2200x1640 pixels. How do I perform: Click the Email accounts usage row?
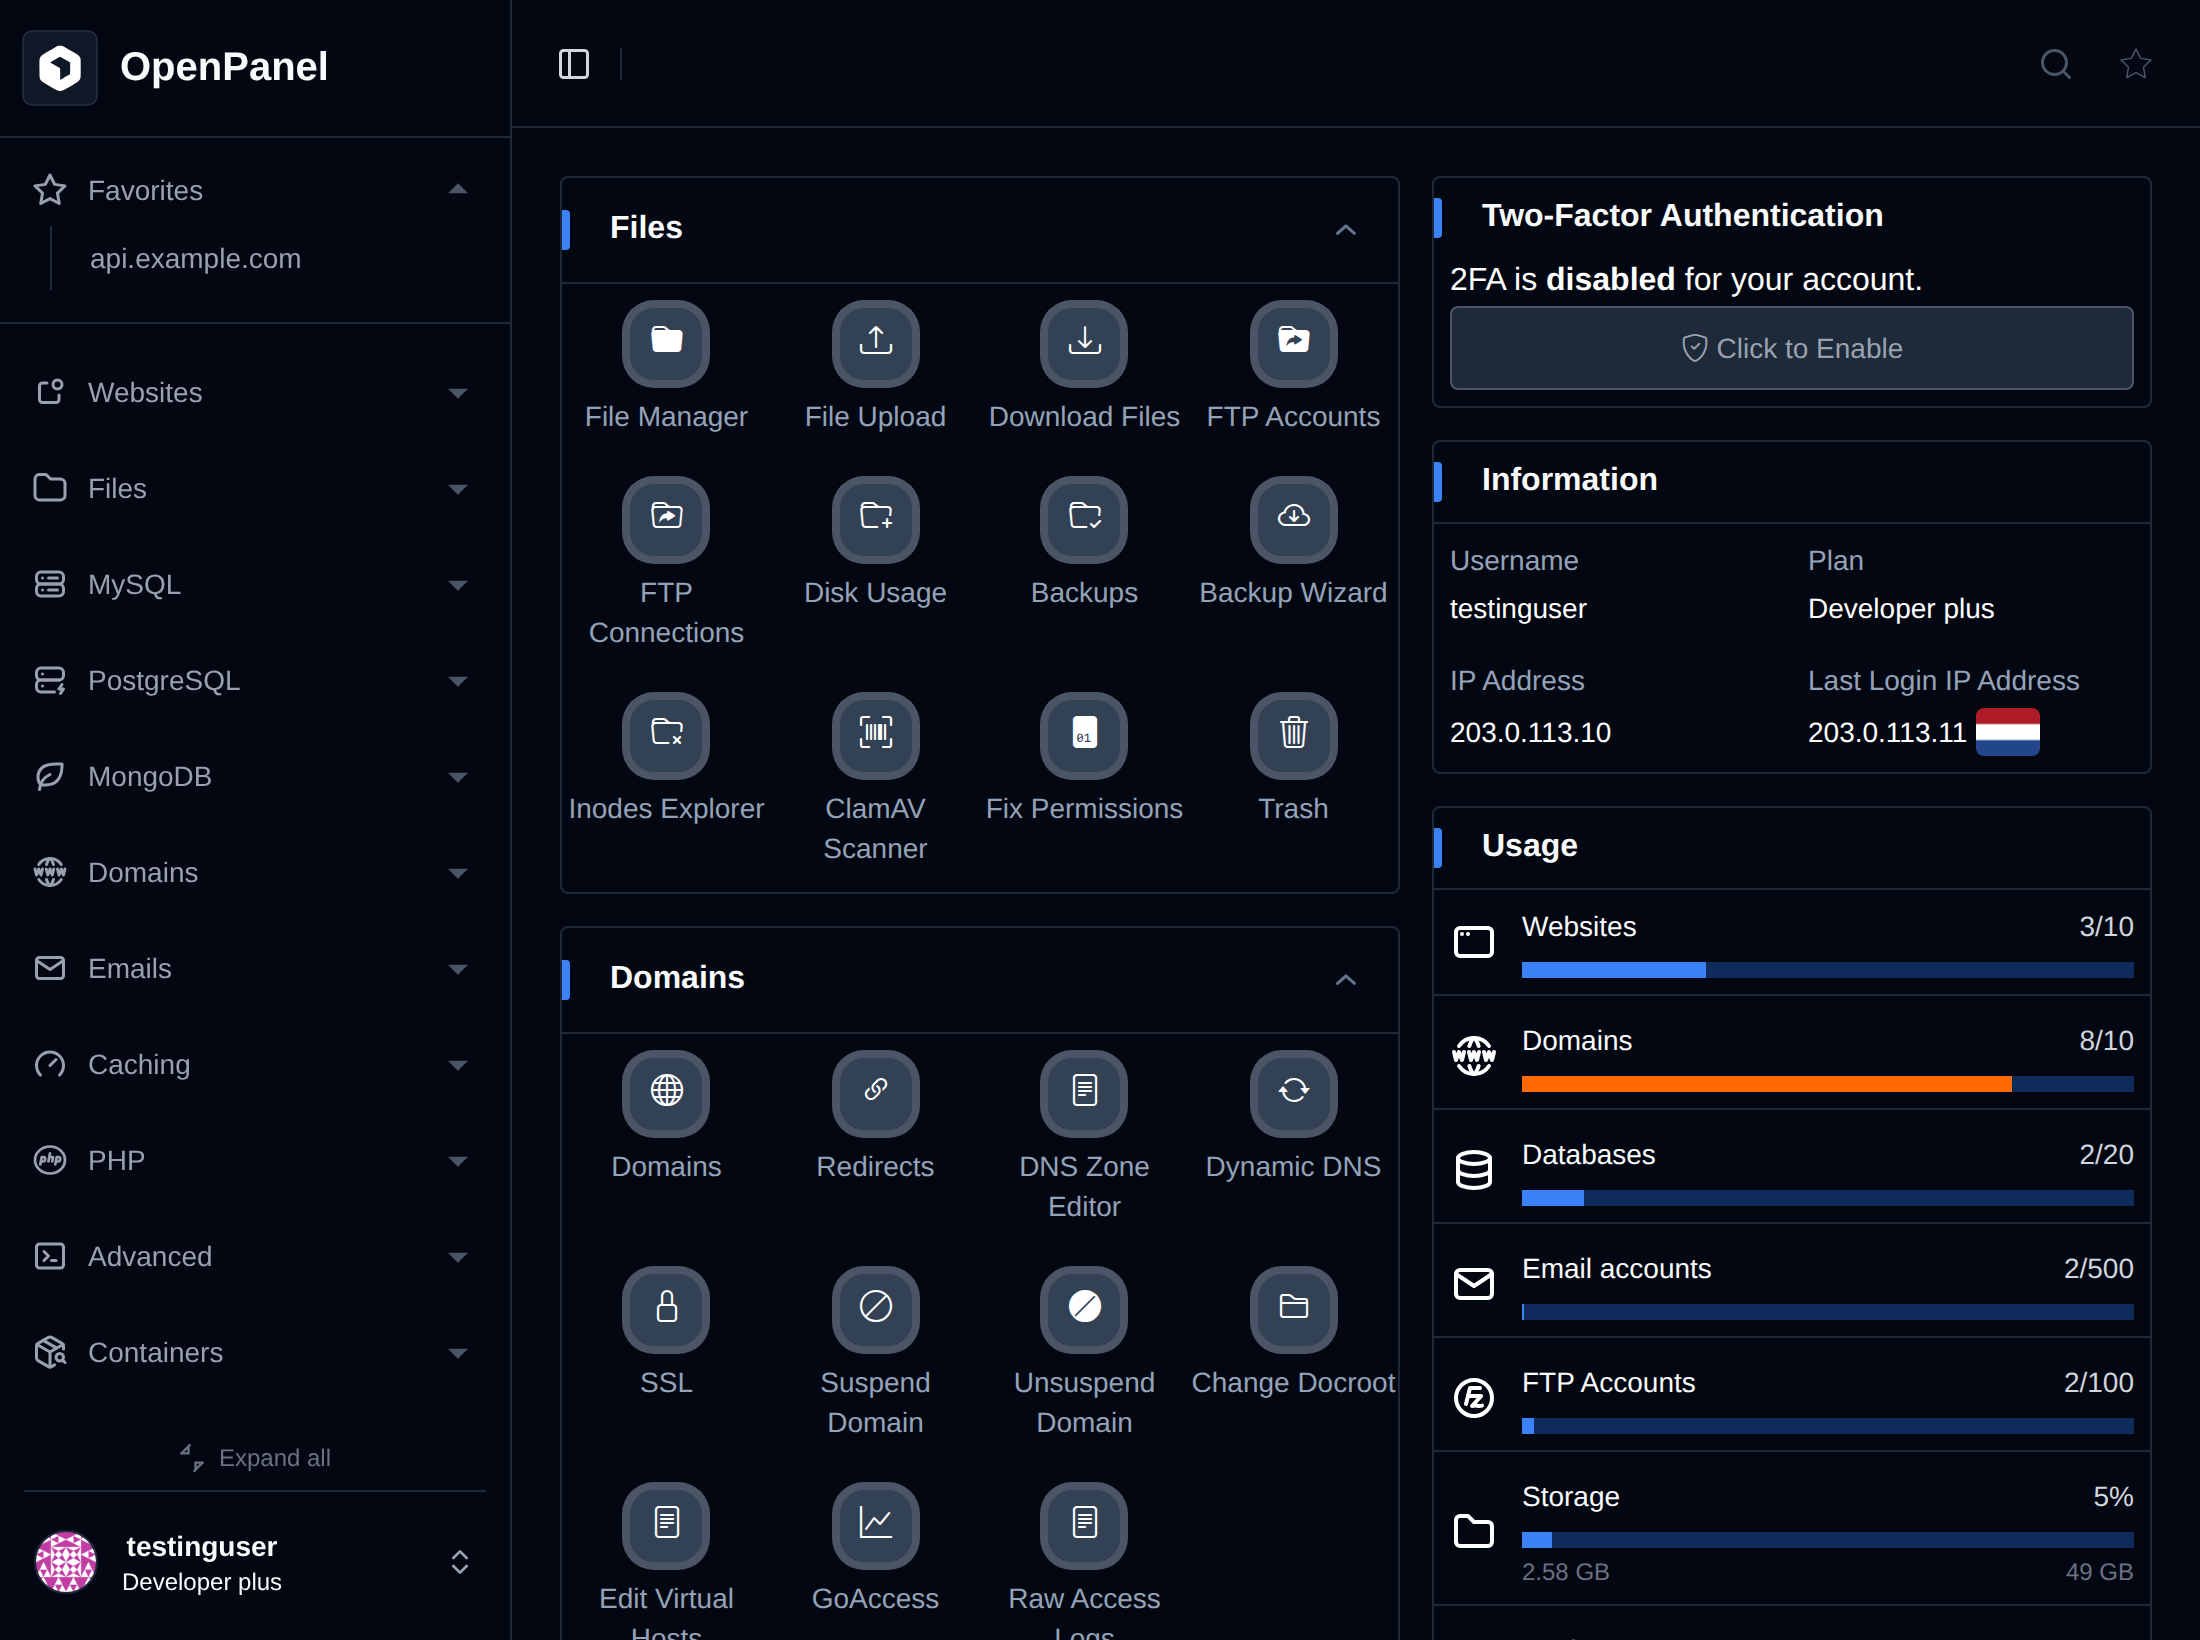pyautogui.click(x=1791, y=1281)
